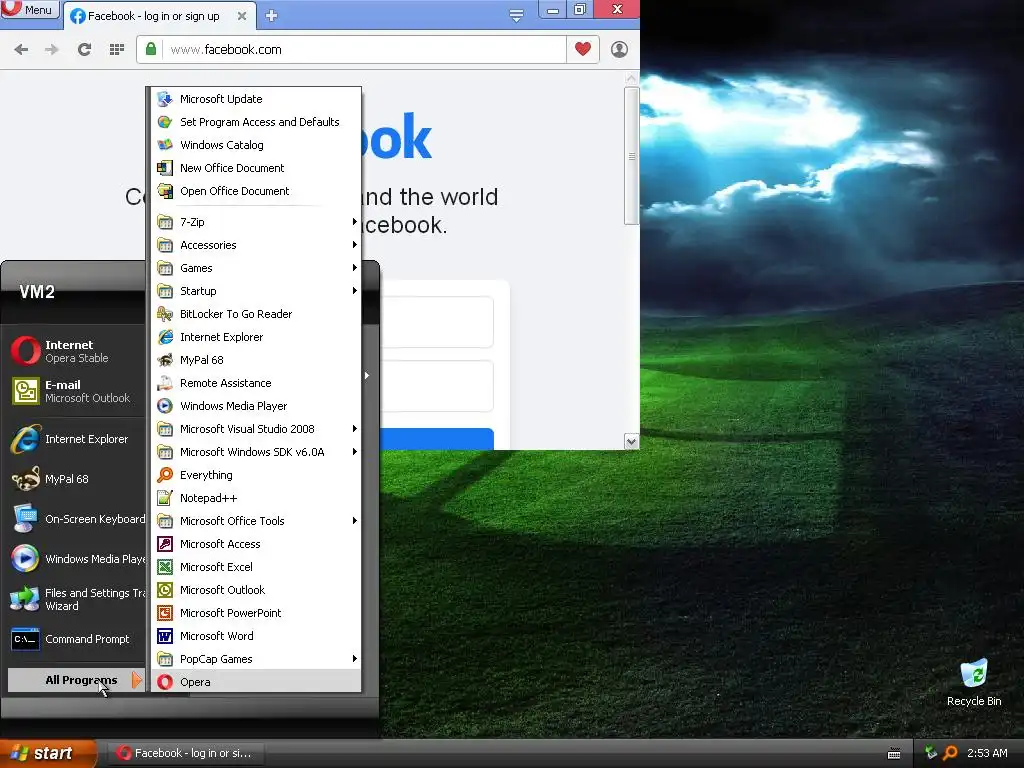Click the Microsoft PowerPoint icon

165,613
